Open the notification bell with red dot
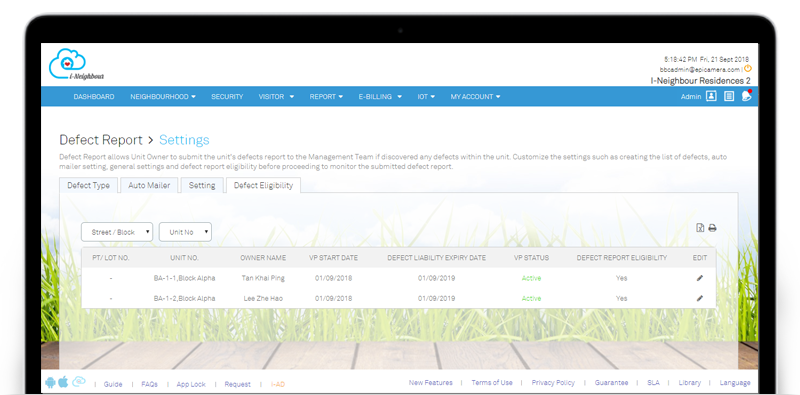 tap(746, 95)
